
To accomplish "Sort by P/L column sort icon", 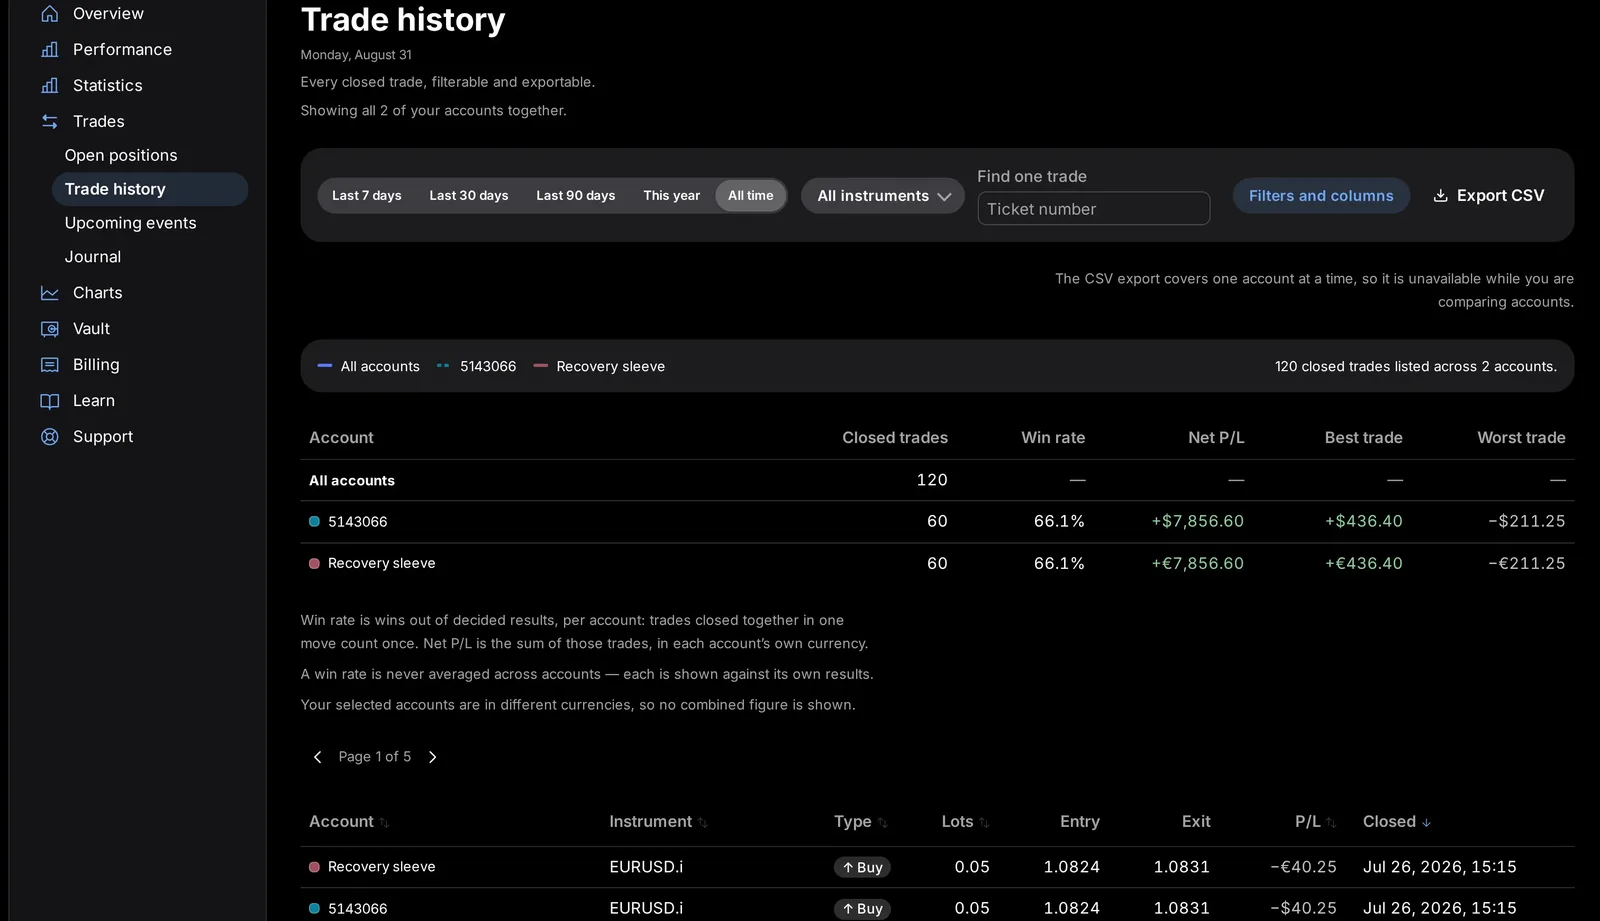I will 1331,823.
